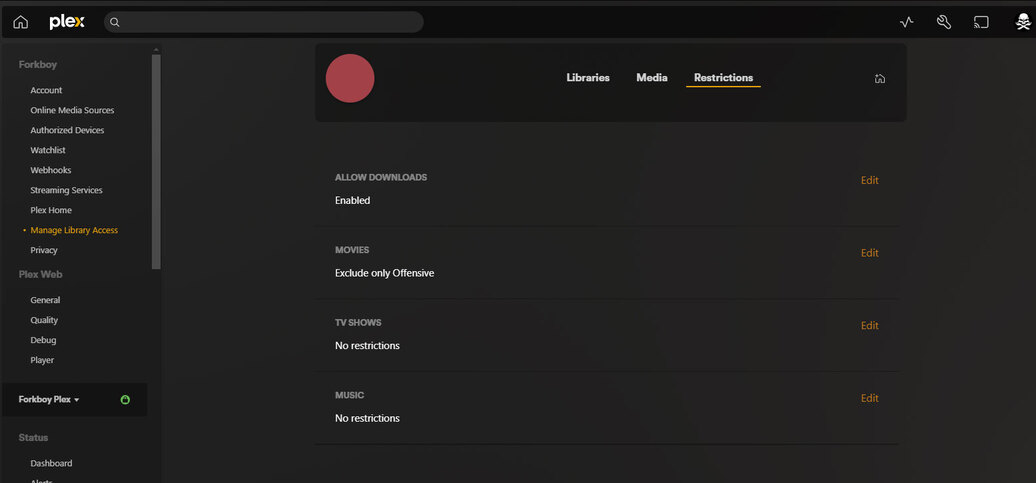Open Authorized Devices in sidebar
1036x483 pixels.
(67, 130)
